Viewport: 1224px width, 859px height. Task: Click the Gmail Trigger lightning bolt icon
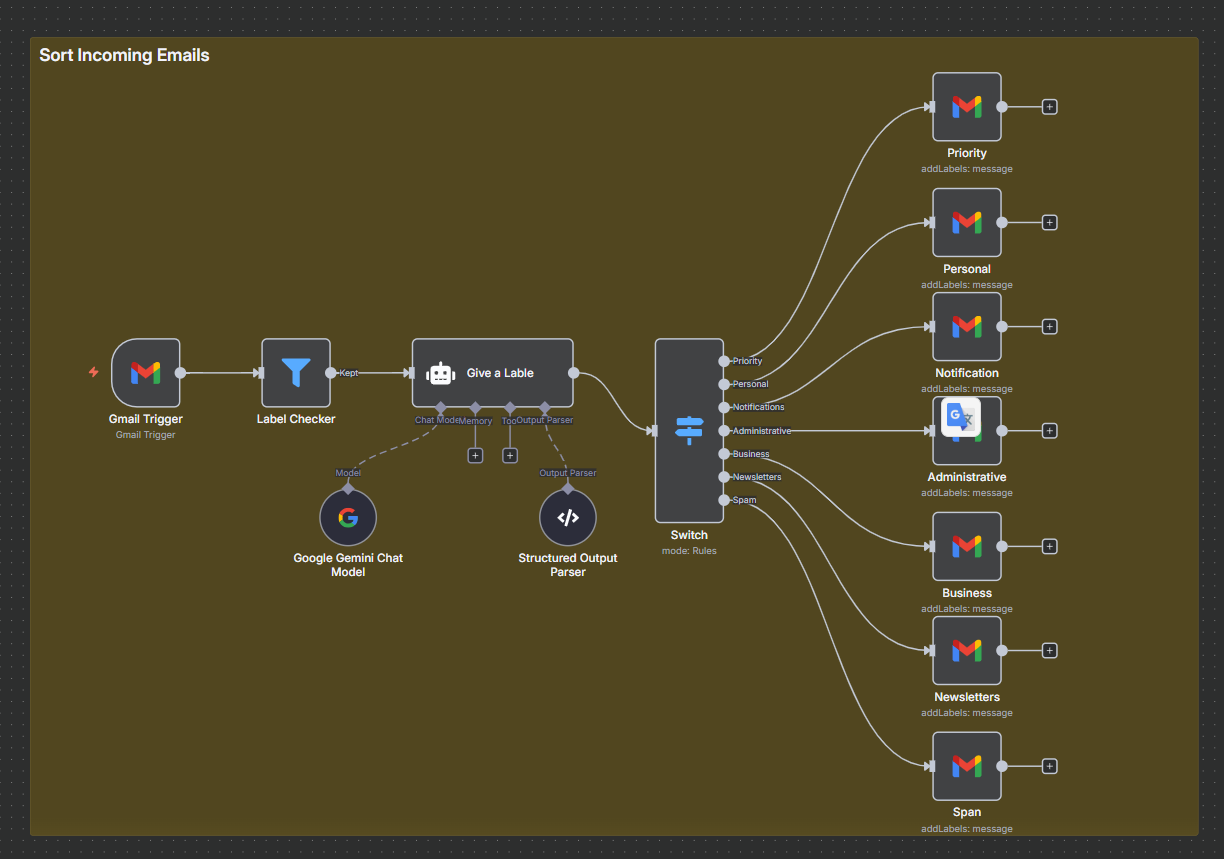tap(94, 372)
